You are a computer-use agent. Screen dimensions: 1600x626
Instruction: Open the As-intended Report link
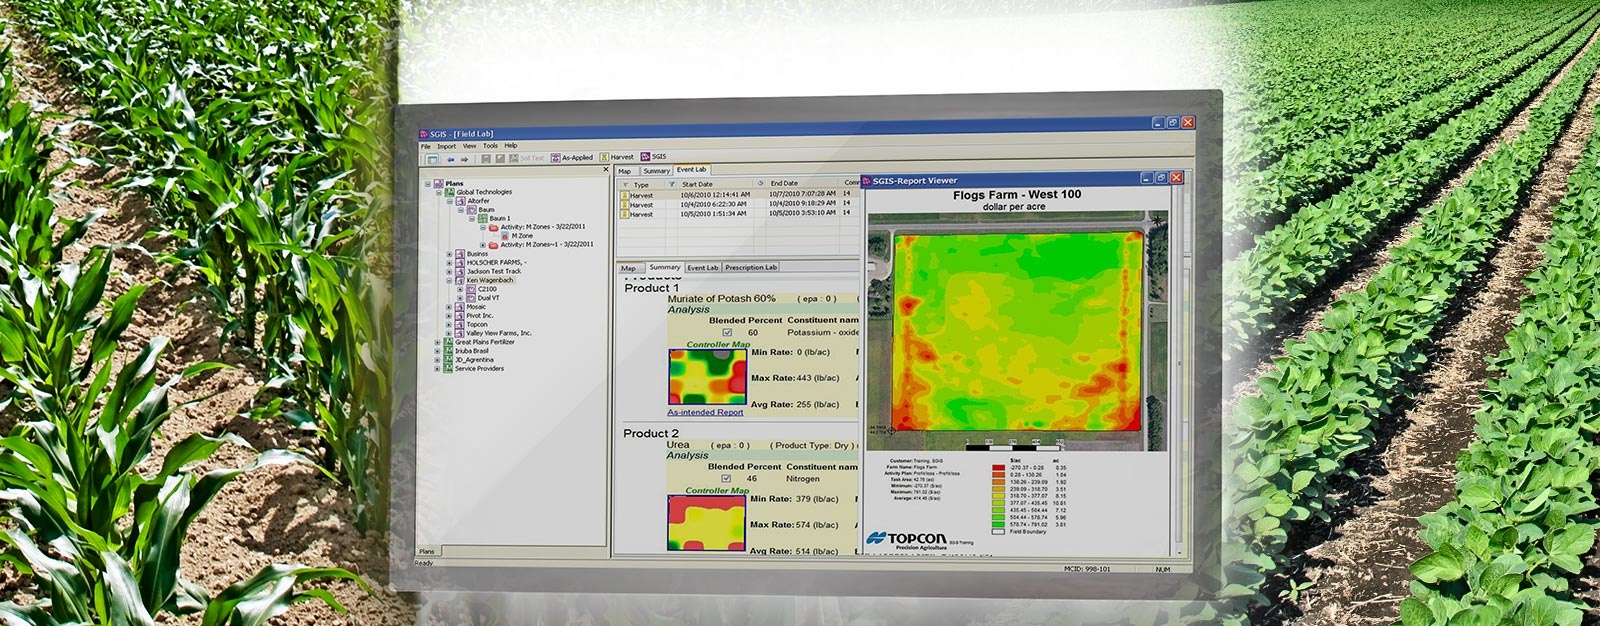pos(705,412)
